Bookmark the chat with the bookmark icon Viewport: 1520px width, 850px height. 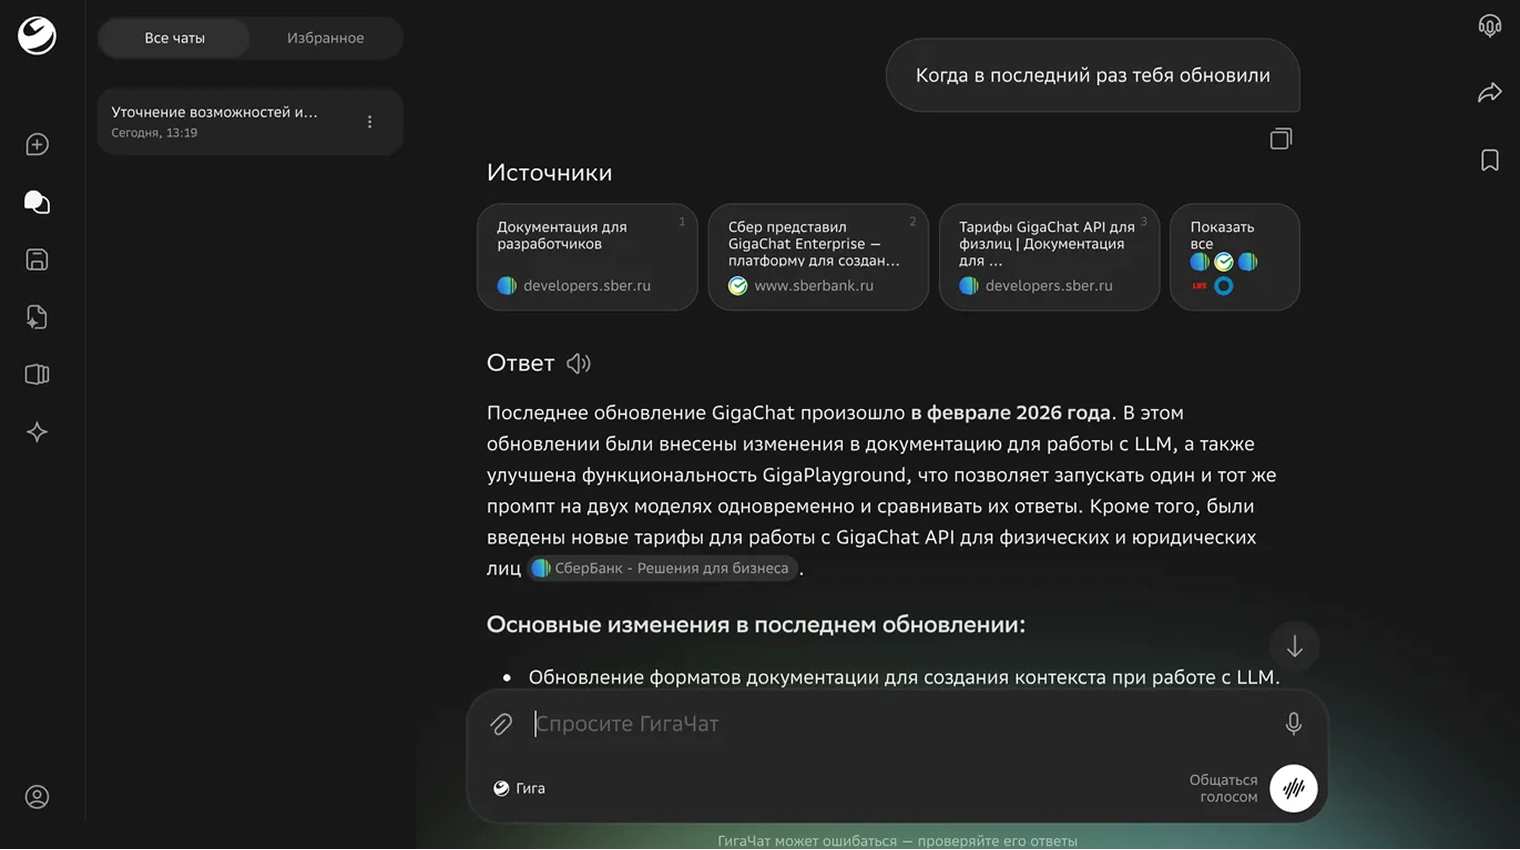(x=1489, y=159)
